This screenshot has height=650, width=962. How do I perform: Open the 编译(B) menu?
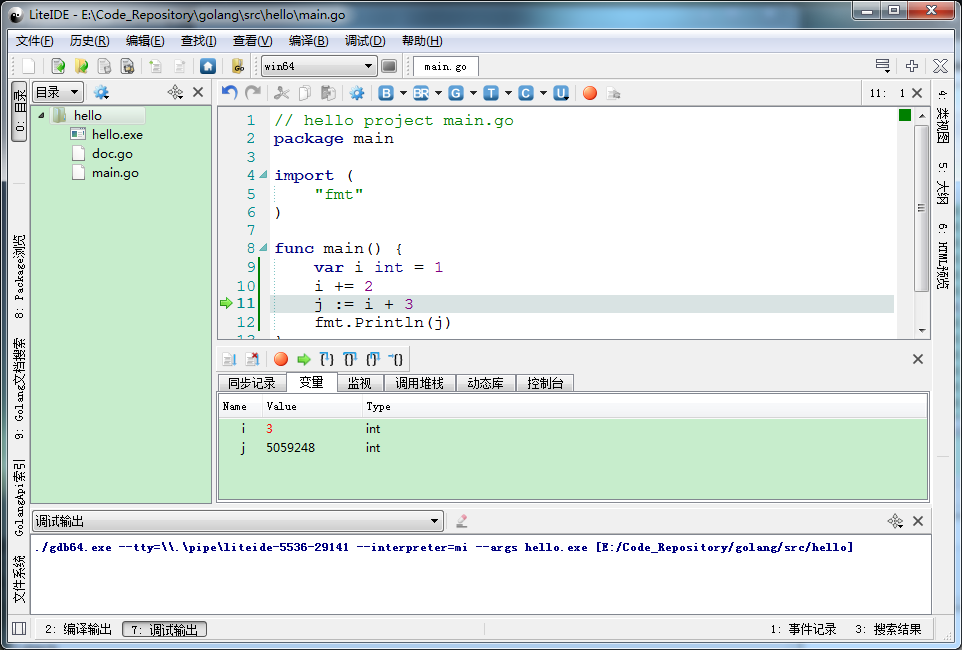(x=309, y=41)
